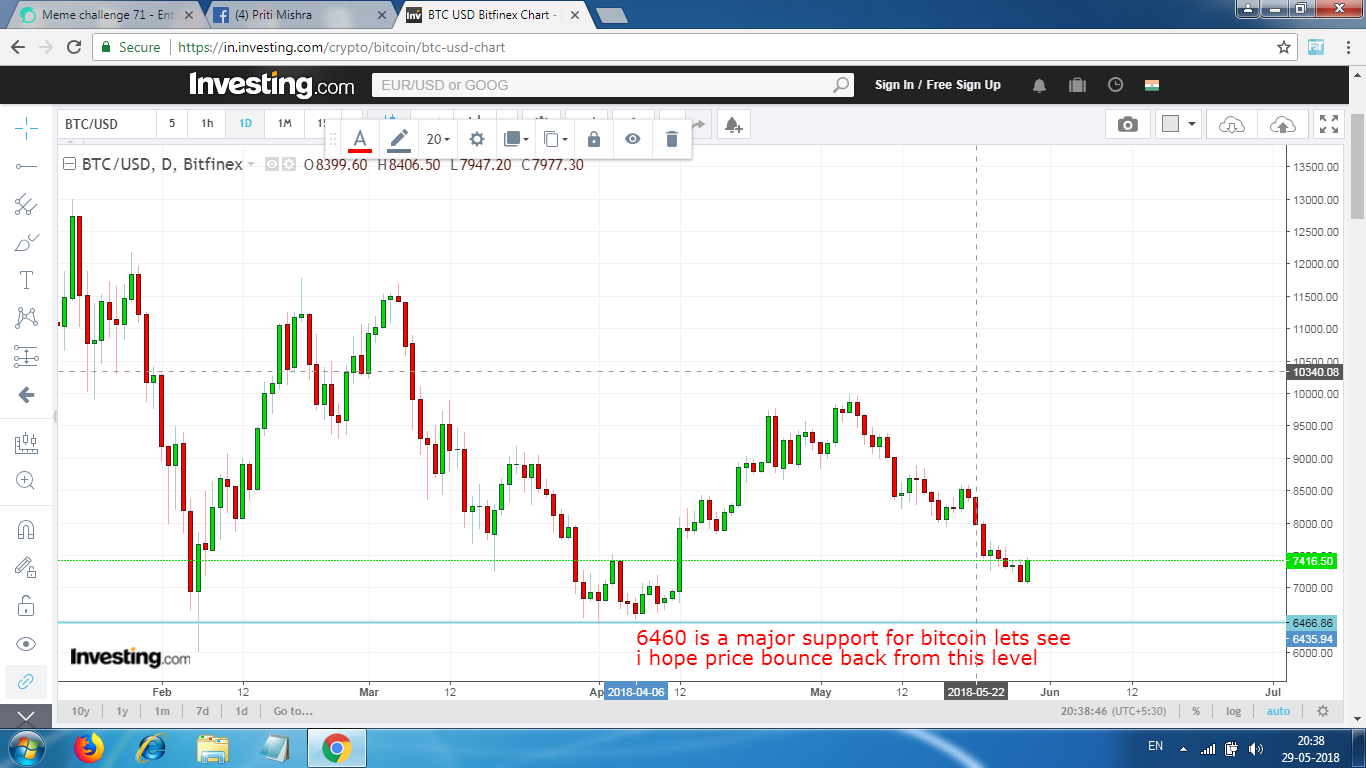This screenshot has height=768, width=1366.
Task: Click the highlighted link icon in left sidebar
Action: tap(26, 681)
